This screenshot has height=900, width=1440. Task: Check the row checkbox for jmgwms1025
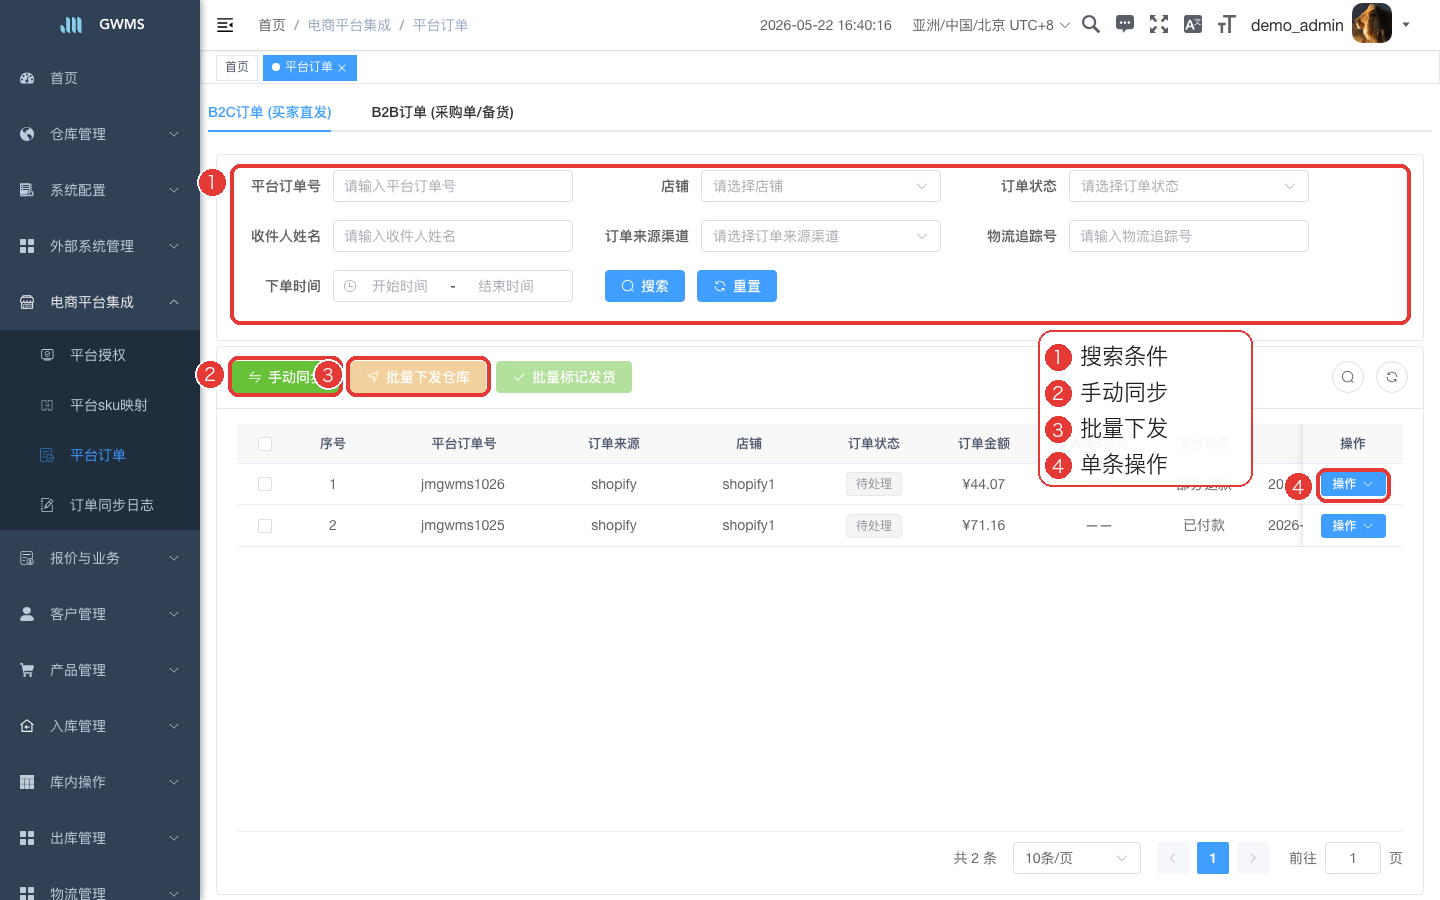[265, 526]
